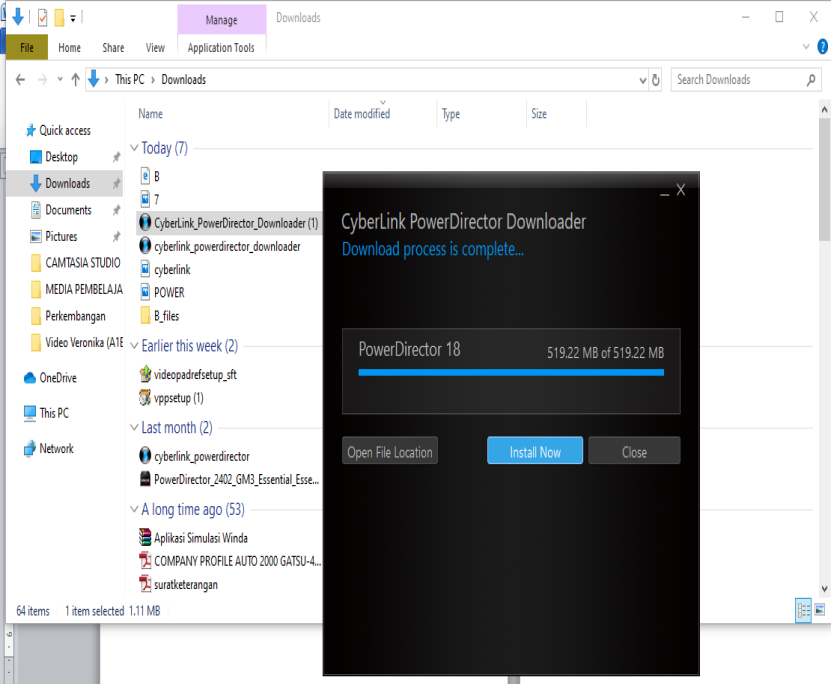Click the Close button in downloader

pos(634,451)
